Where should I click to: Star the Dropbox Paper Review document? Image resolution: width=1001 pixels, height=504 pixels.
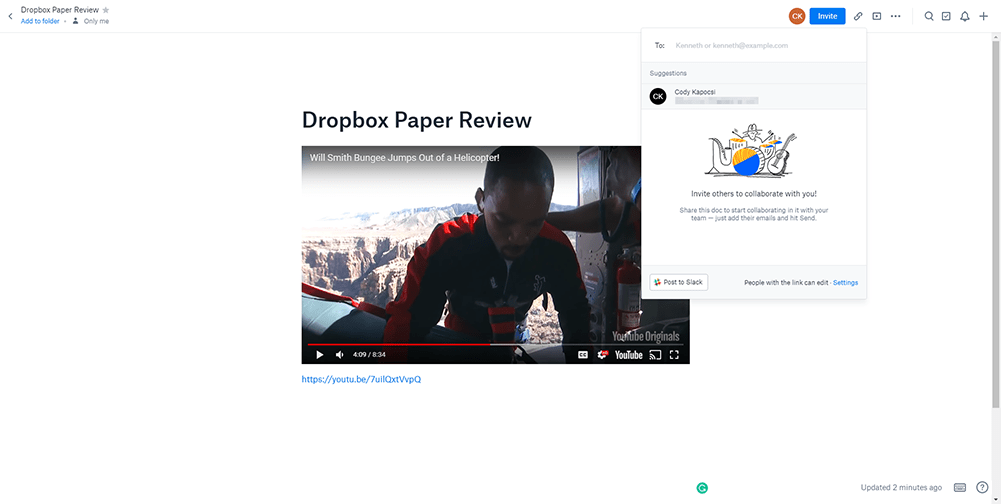coord(106,10)
